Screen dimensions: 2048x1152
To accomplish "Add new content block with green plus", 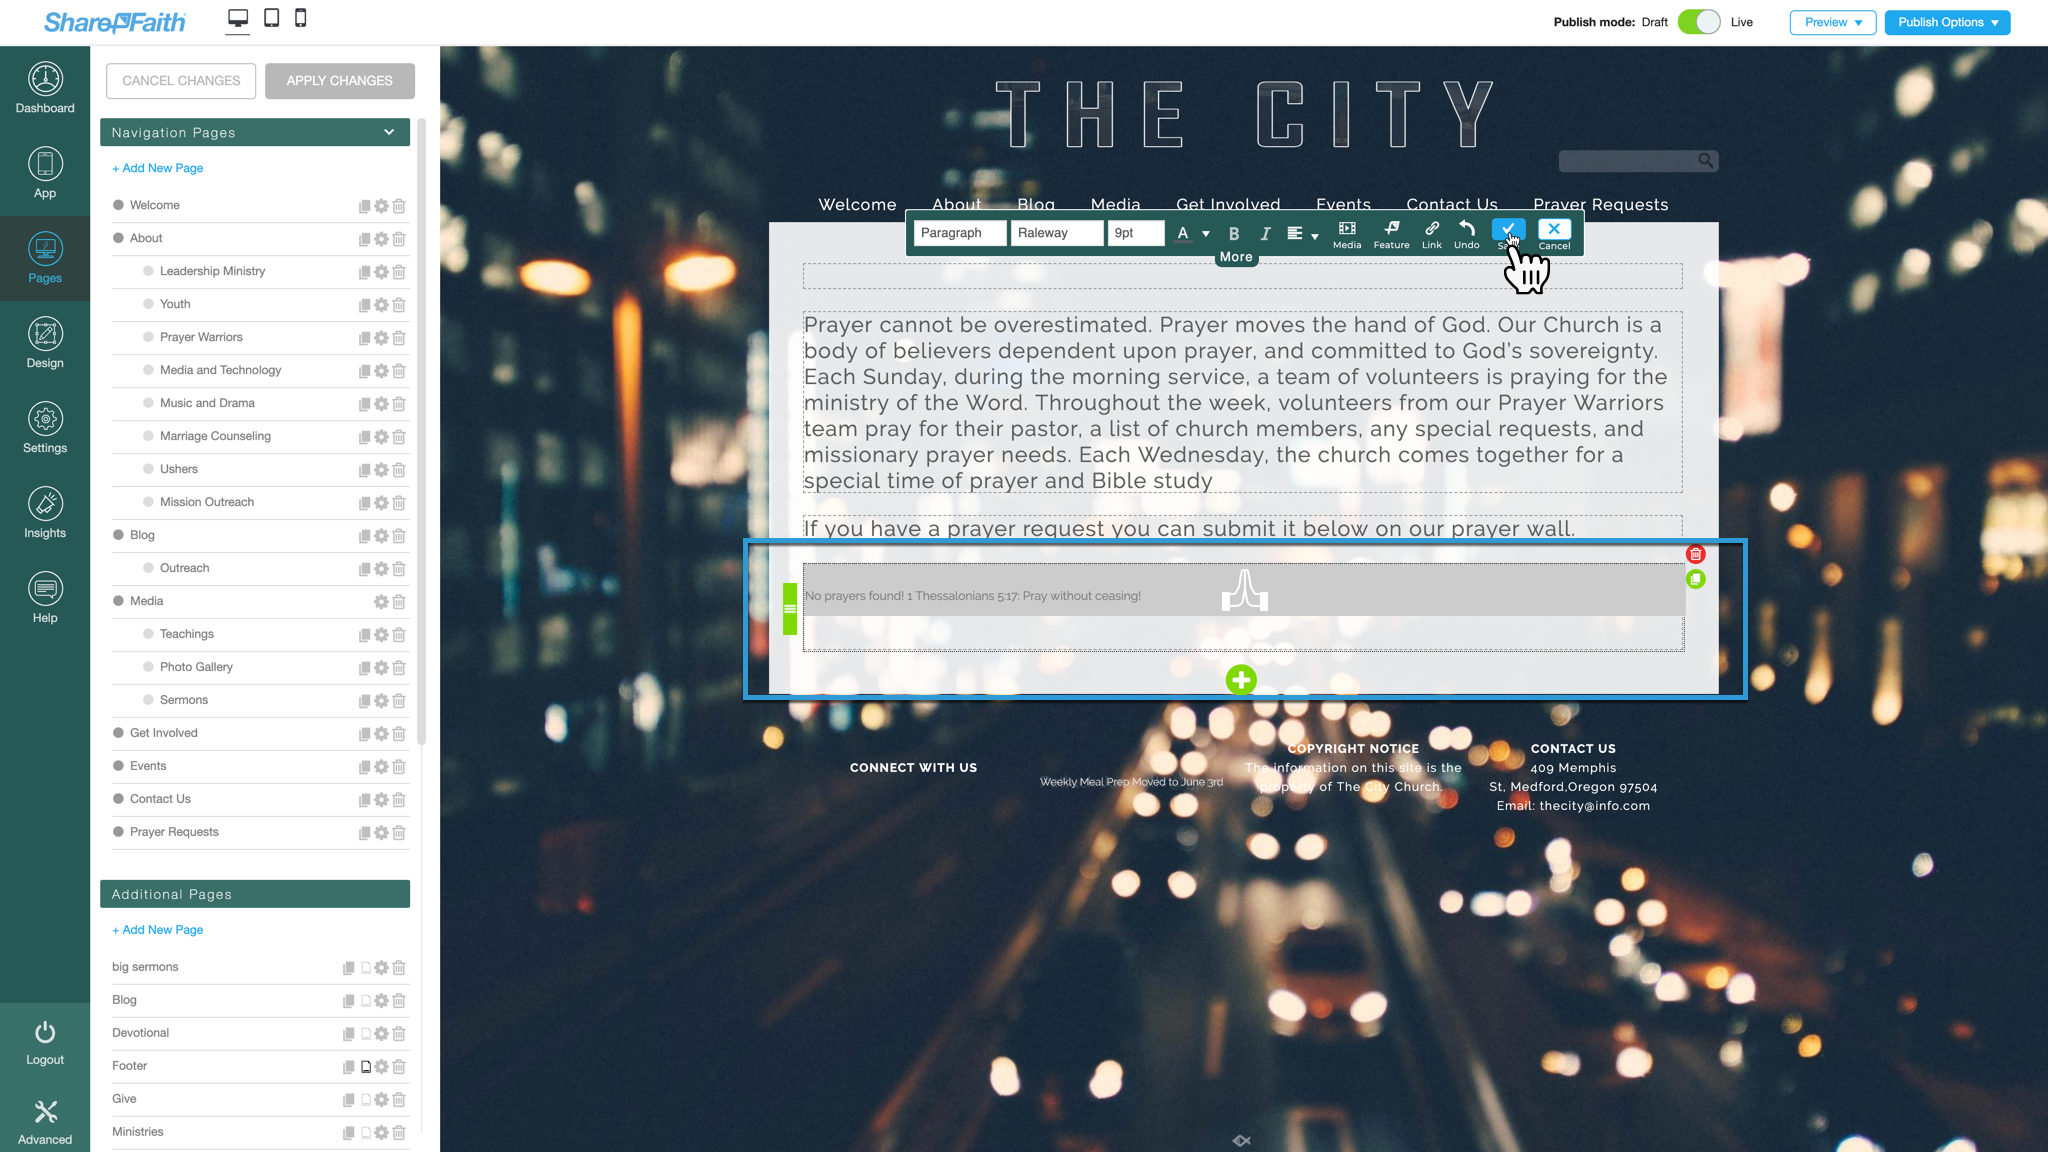I will coord(1241,680).
